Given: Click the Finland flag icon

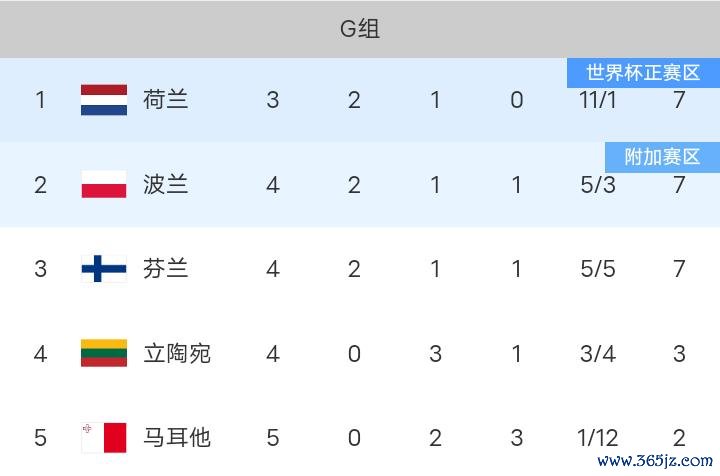Looking at the screenshot, I should pos(104,269).
